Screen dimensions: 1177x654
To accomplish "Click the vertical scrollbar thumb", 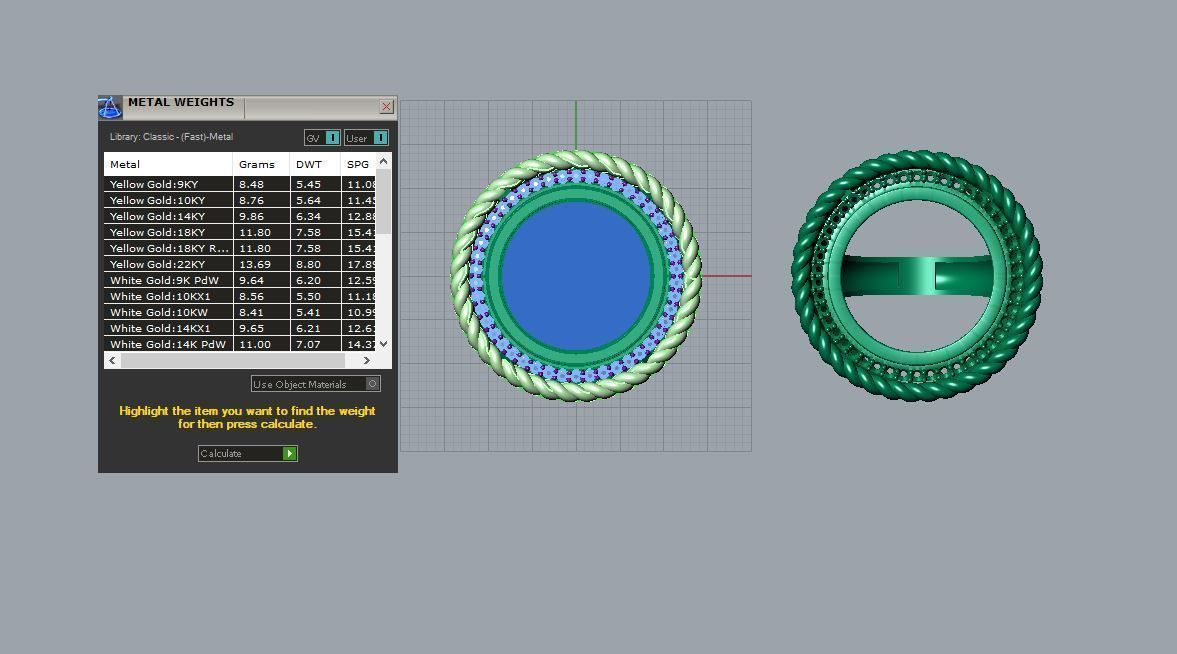I will (384, 201).
